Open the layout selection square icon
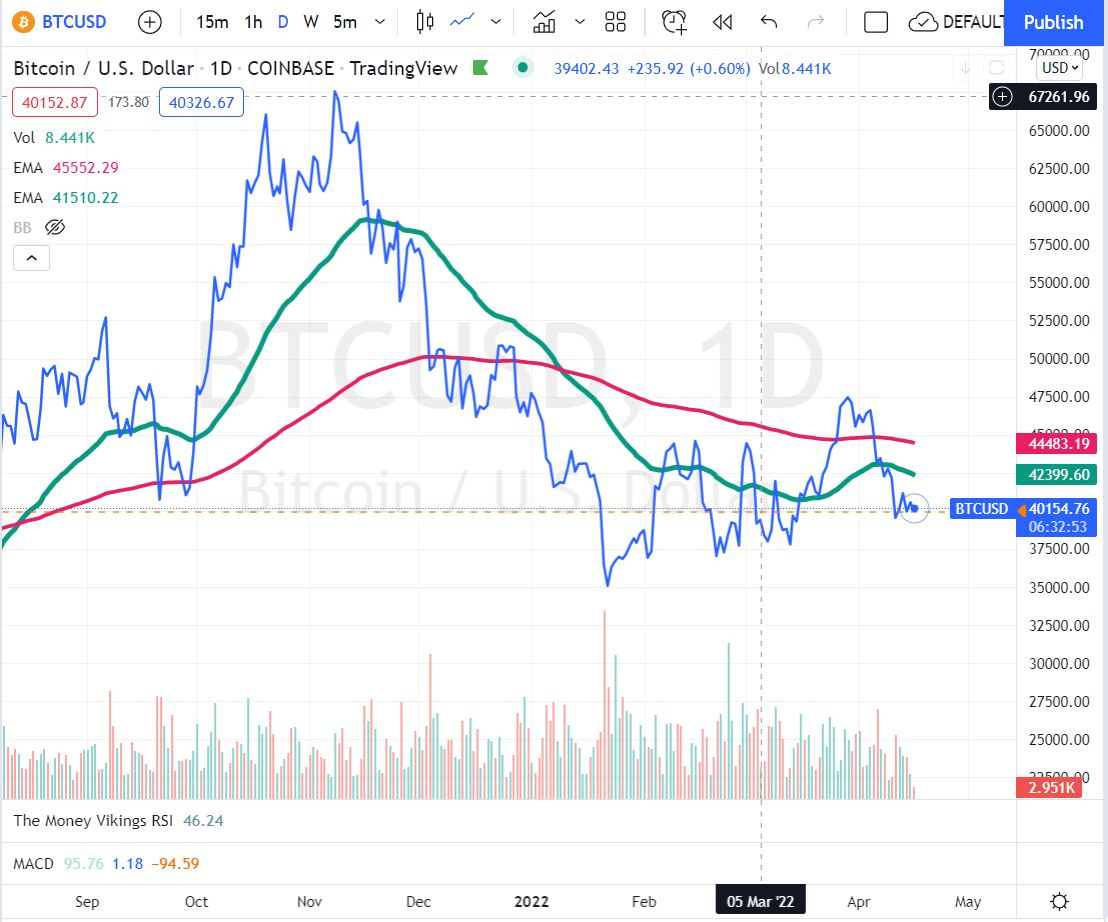 (876, 23)
